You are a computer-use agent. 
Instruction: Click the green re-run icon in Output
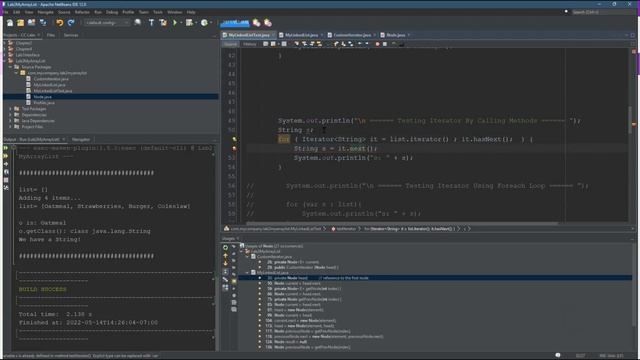6,148
